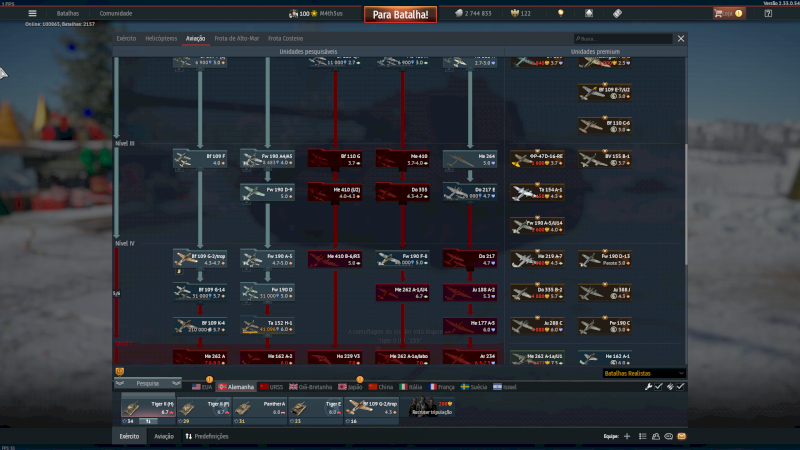Open the hamburger main menu
Viewport: 800px width, 450px height.
coord(32,13)
